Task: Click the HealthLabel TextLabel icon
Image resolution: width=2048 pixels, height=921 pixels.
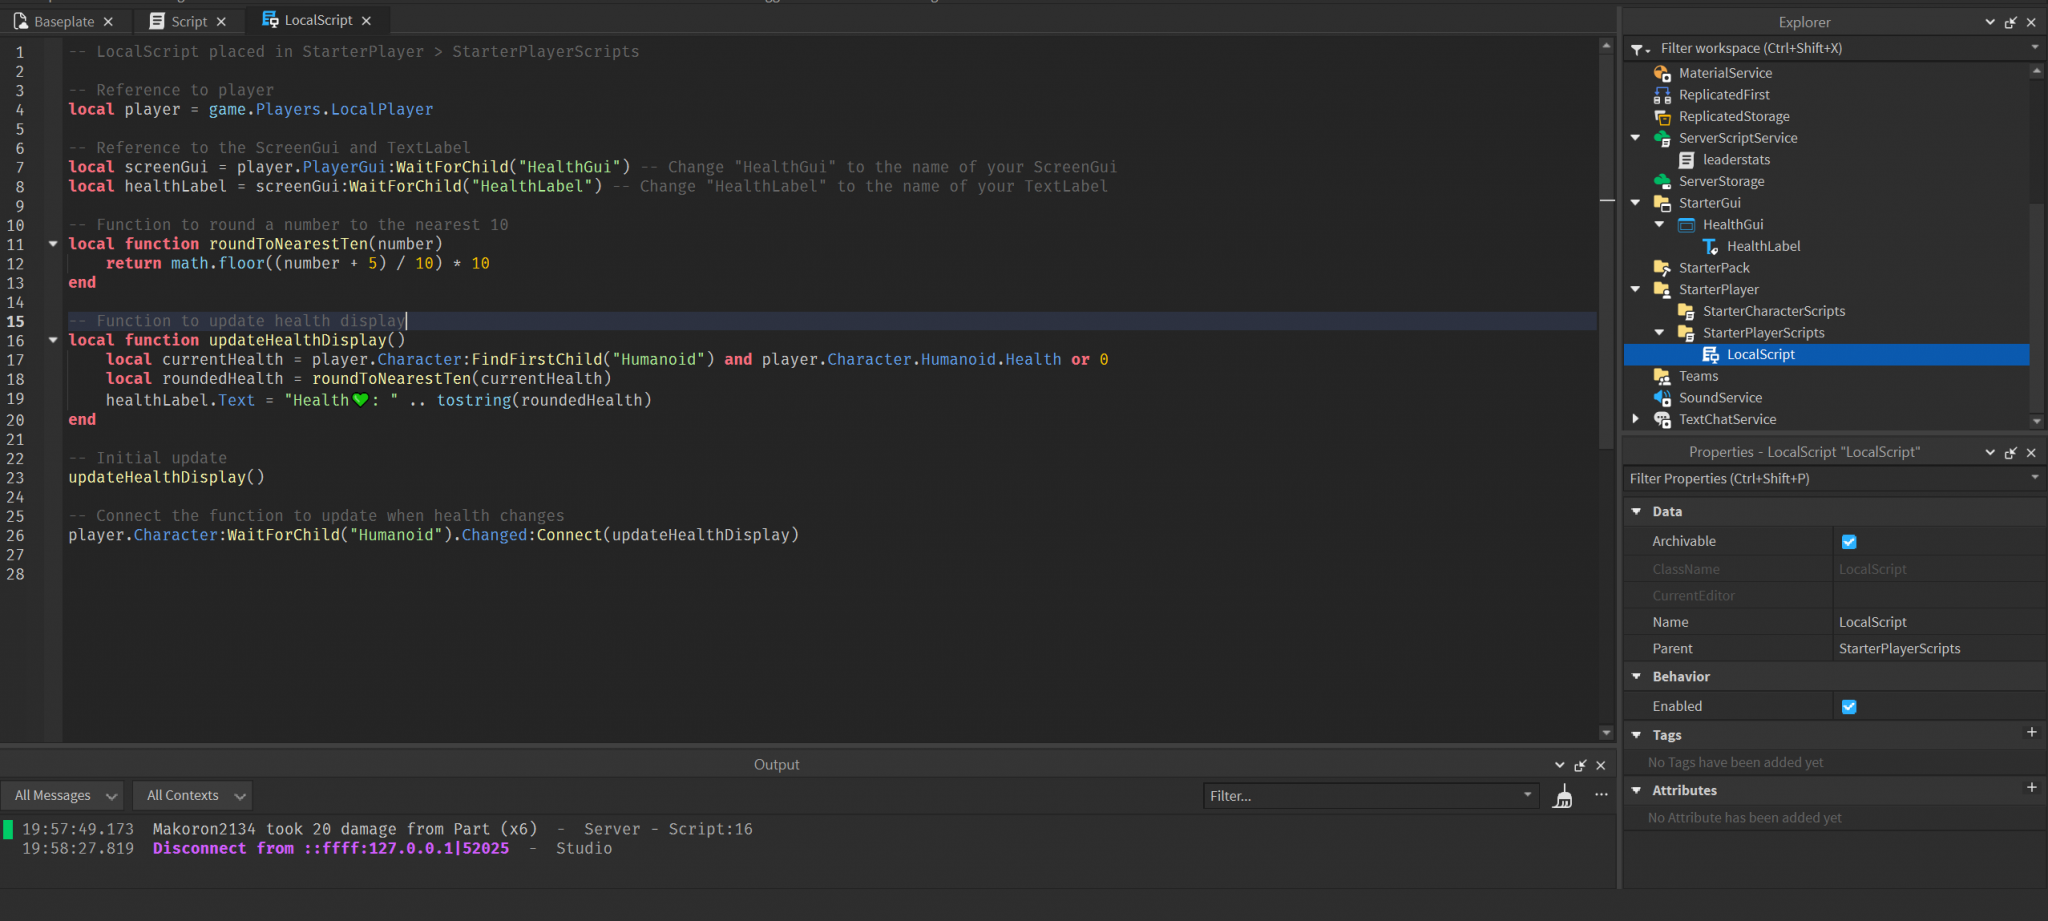Action: [x=1710, y=247]
